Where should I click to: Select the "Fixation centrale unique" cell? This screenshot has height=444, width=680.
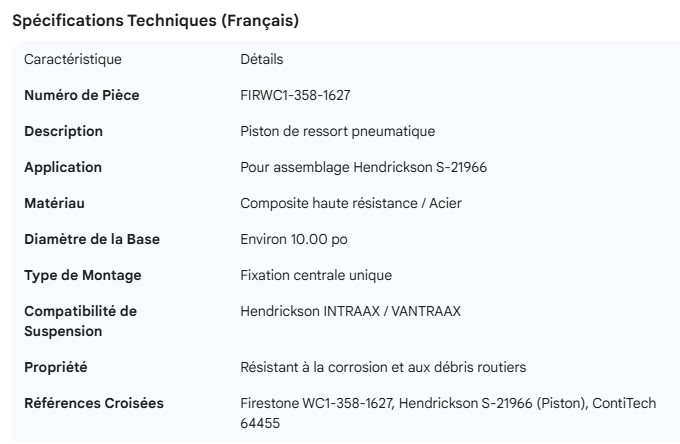pyautogui.click(x=316, y=275)
